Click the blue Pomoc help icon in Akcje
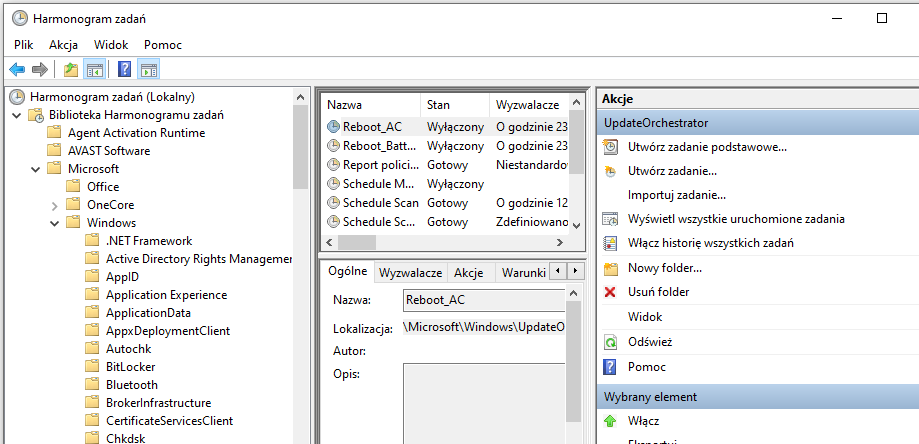Image resolution: width=919 pixels, height=444 pixels. [610, 367]
